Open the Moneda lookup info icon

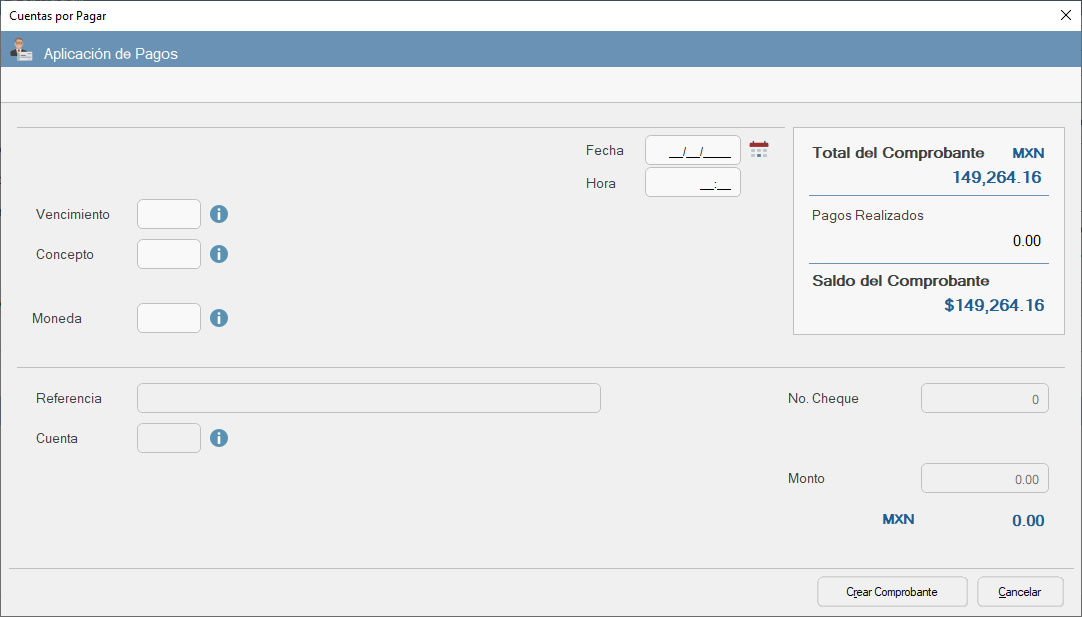pyautogui.click(x=219, y=318)
